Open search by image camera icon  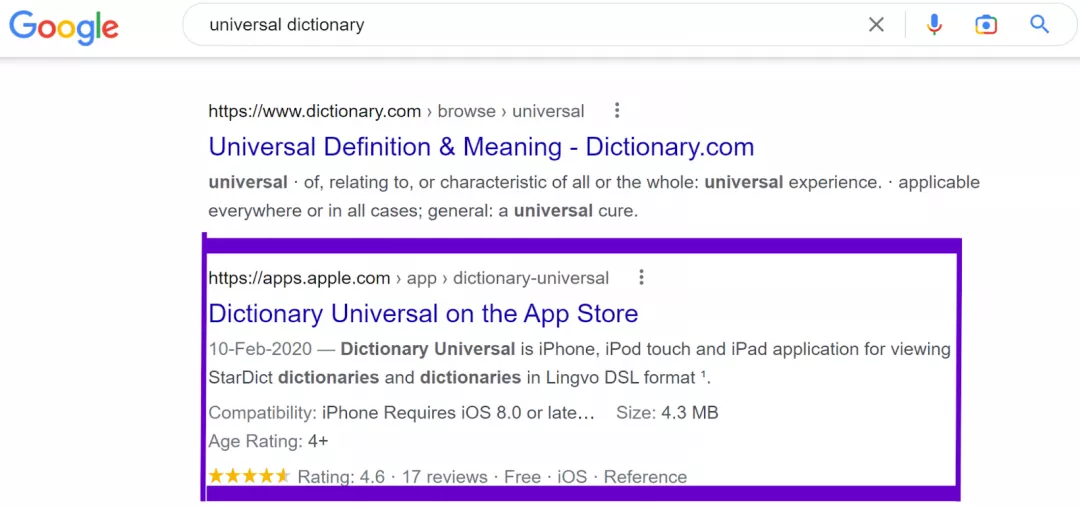[x=986, y=25]
